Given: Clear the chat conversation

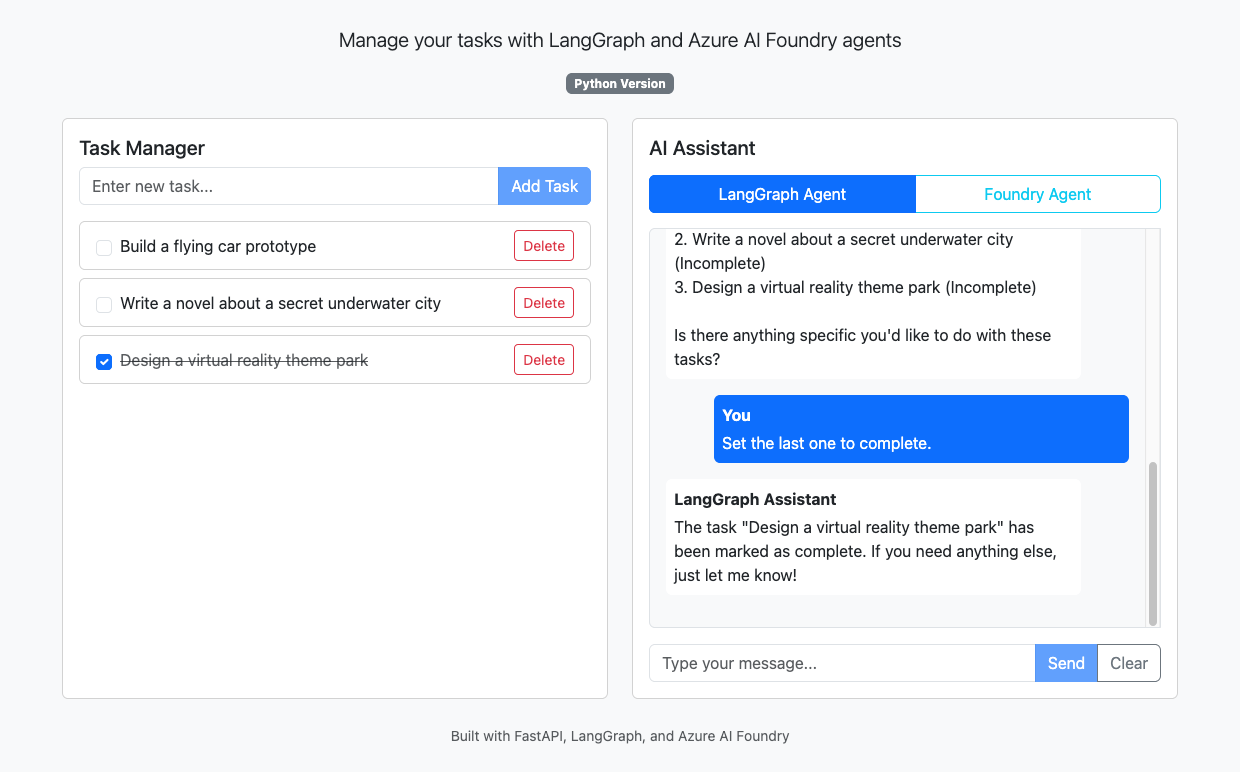Looking at the screenshot, I should 1129,663.
